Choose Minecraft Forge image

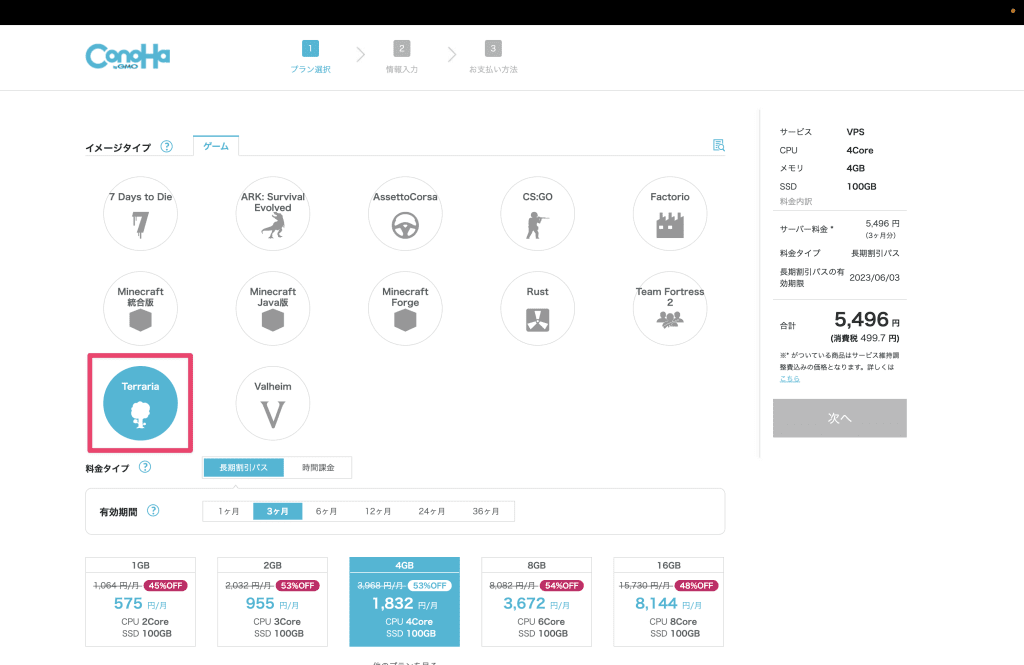[x=405, y=308]
